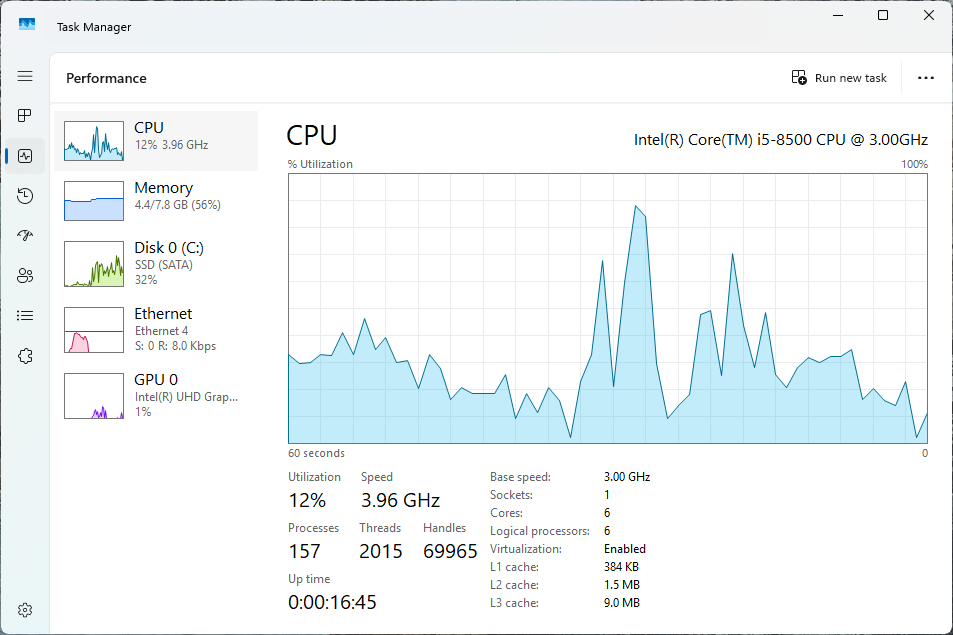Switch to the Users page icon

pyautogui.click(x=25, y=276)
